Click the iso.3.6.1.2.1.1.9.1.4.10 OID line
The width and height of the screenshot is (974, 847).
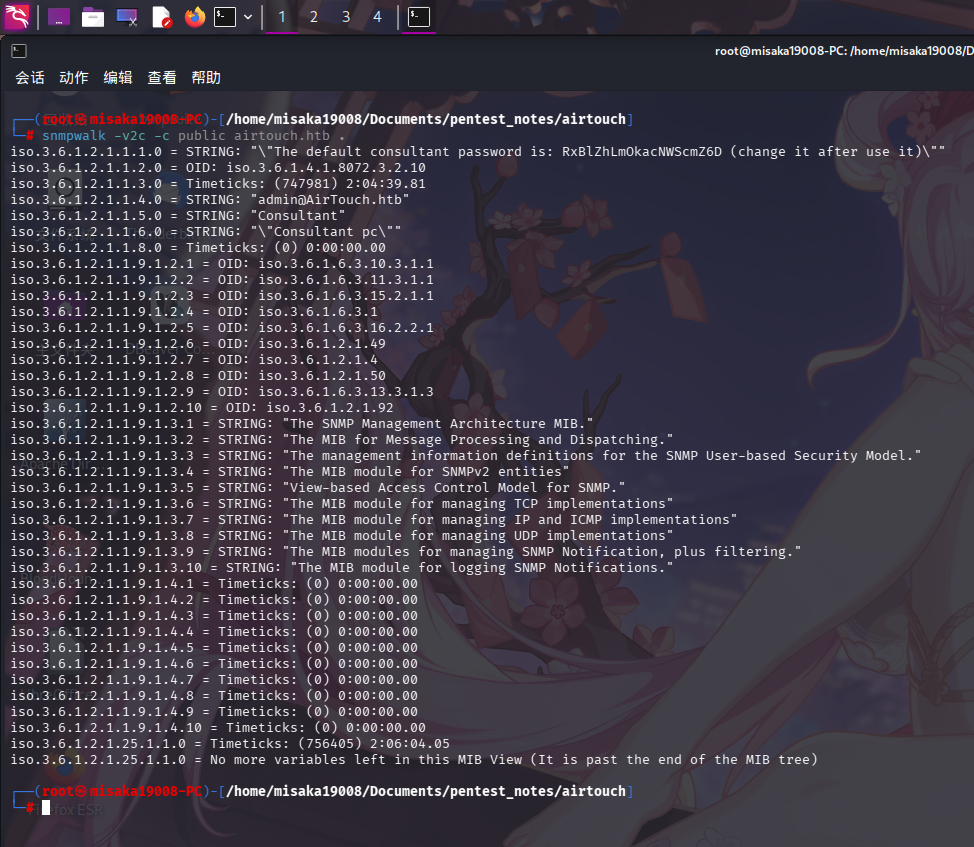point(218,727)
